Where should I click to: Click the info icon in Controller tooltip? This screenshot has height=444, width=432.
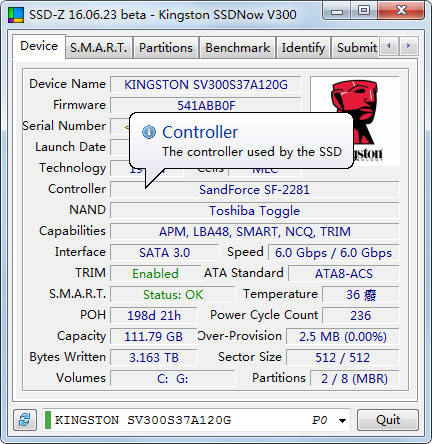click(x=149, y=132)
